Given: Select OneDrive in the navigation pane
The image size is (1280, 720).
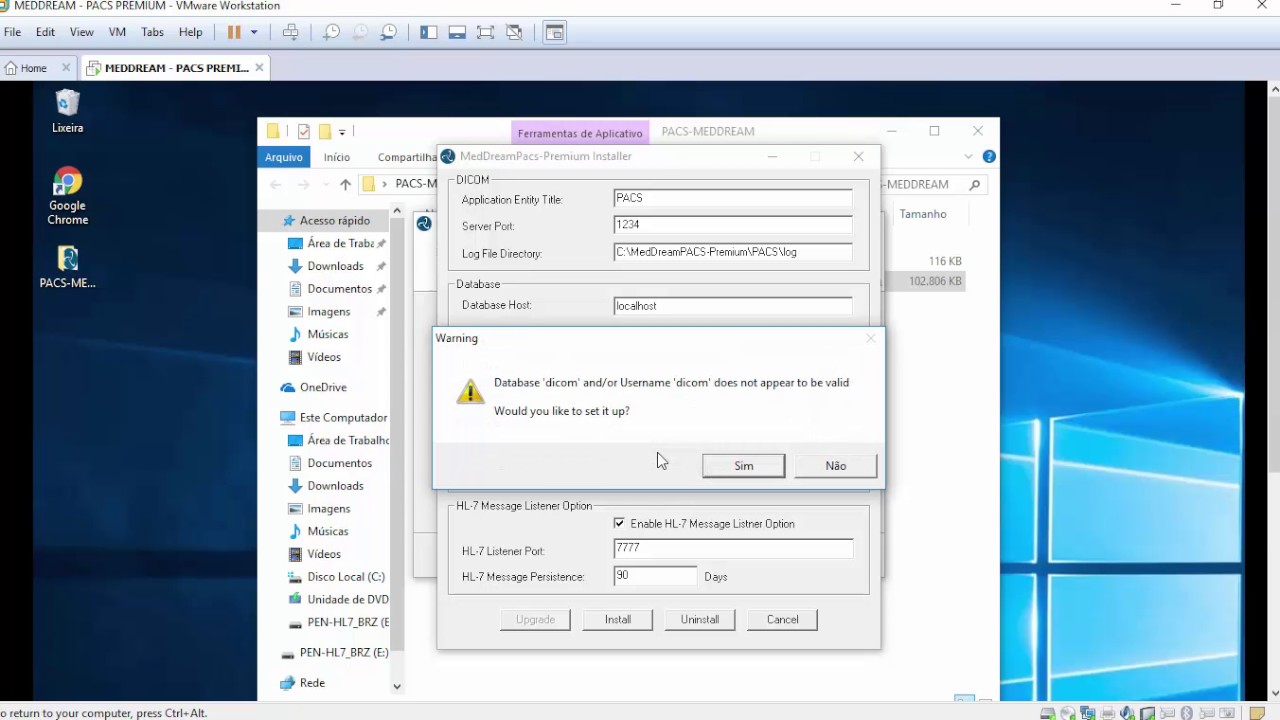Looking at the screenshot, I should (x=323, y=388).
